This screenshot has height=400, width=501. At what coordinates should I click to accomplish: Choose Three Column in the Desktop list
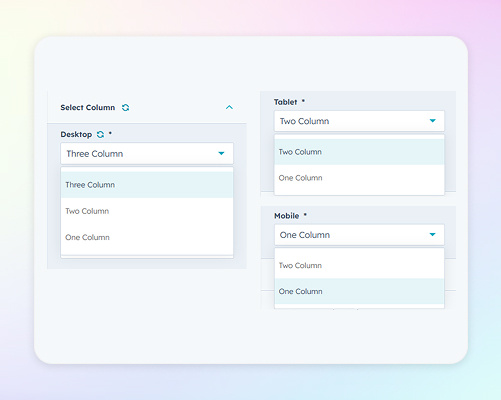pyautogui.click(x=147, y=185)
